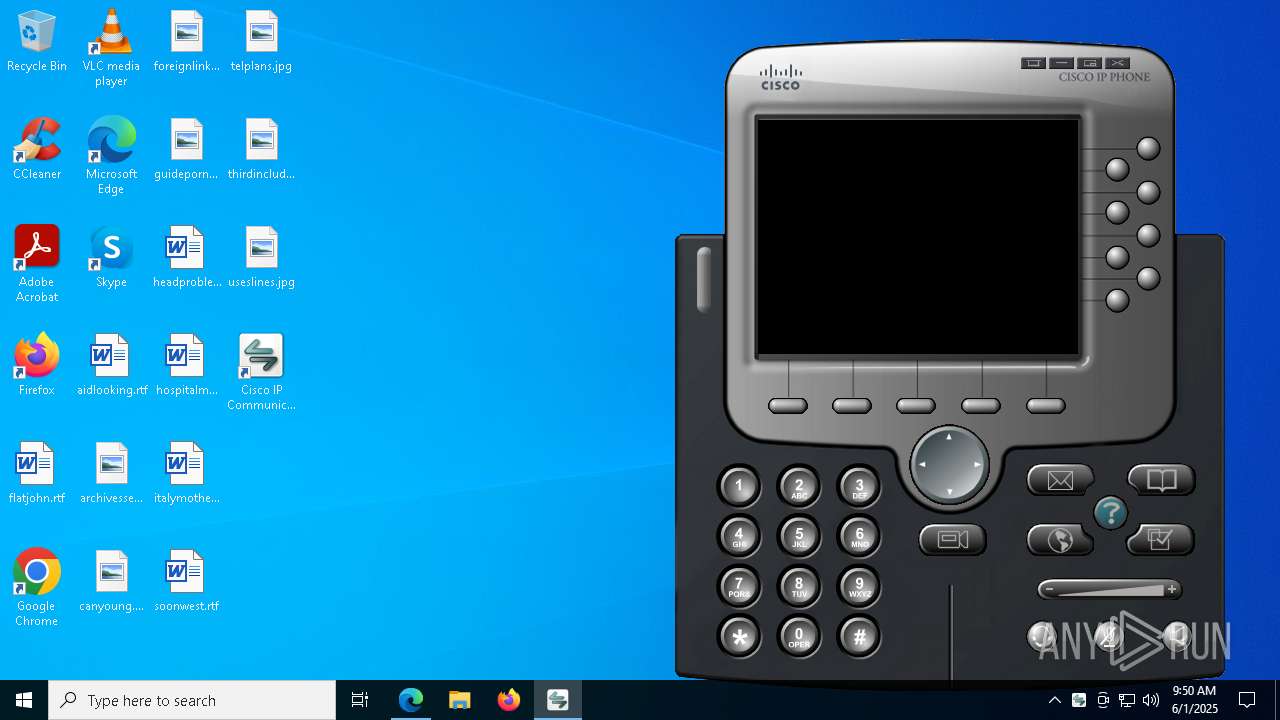
Task: Click the Cisco IP Communicator taskbar button
Action: coord(558,700)
